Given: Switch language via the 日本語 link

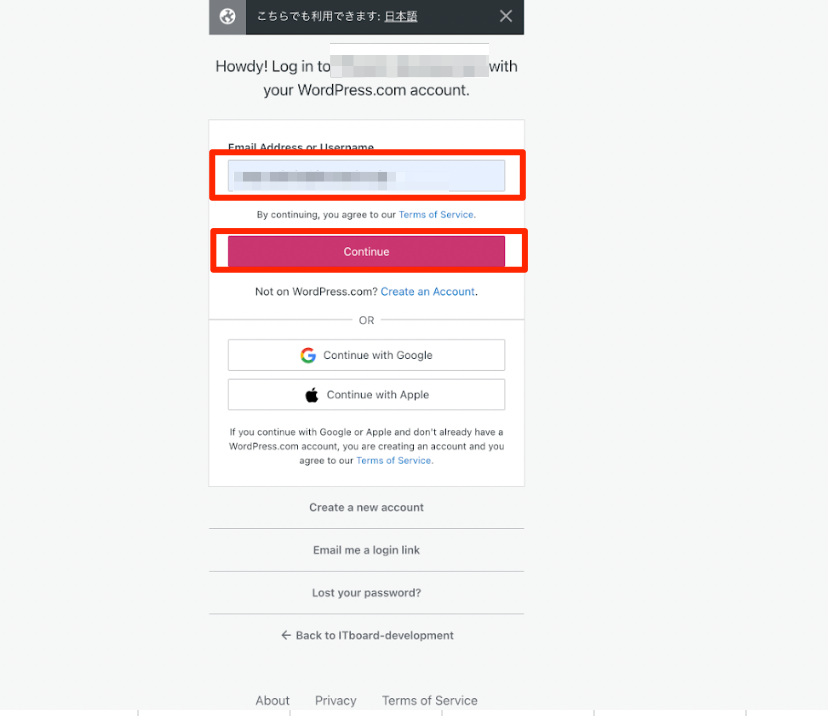Looking at the screenshot, I should [x=401, y=16].
